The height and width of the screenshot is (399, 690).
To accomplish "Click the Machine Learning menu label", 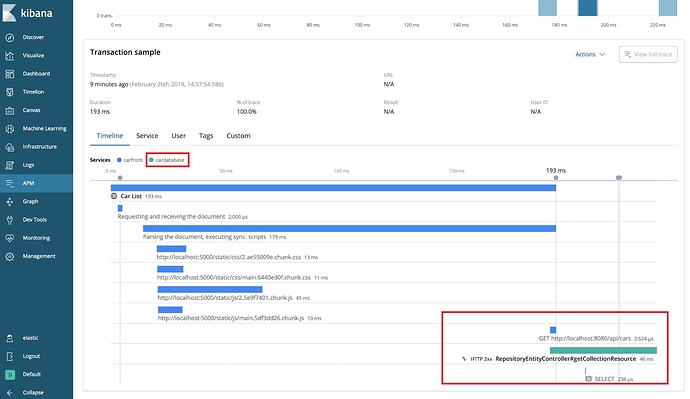I will (44, 129).
